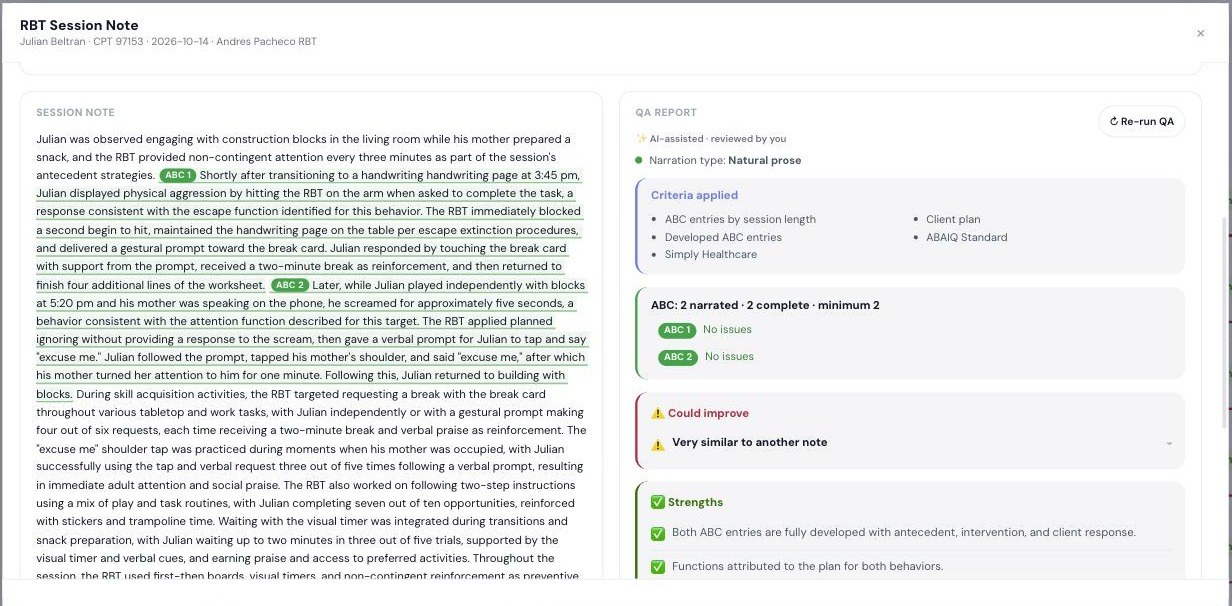The height and width of the screenshot is (606, 1232).
Task: Click the 'SESSION NOTE' panel header
Action: (x=75, y=113)
